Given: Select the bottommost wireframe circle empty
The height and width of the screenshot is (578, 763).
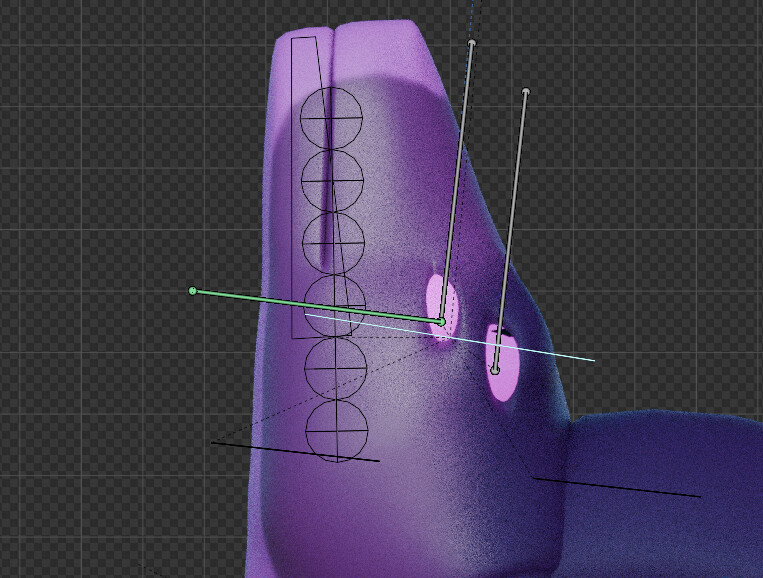Looking at the screenshot, I should 337,431.
